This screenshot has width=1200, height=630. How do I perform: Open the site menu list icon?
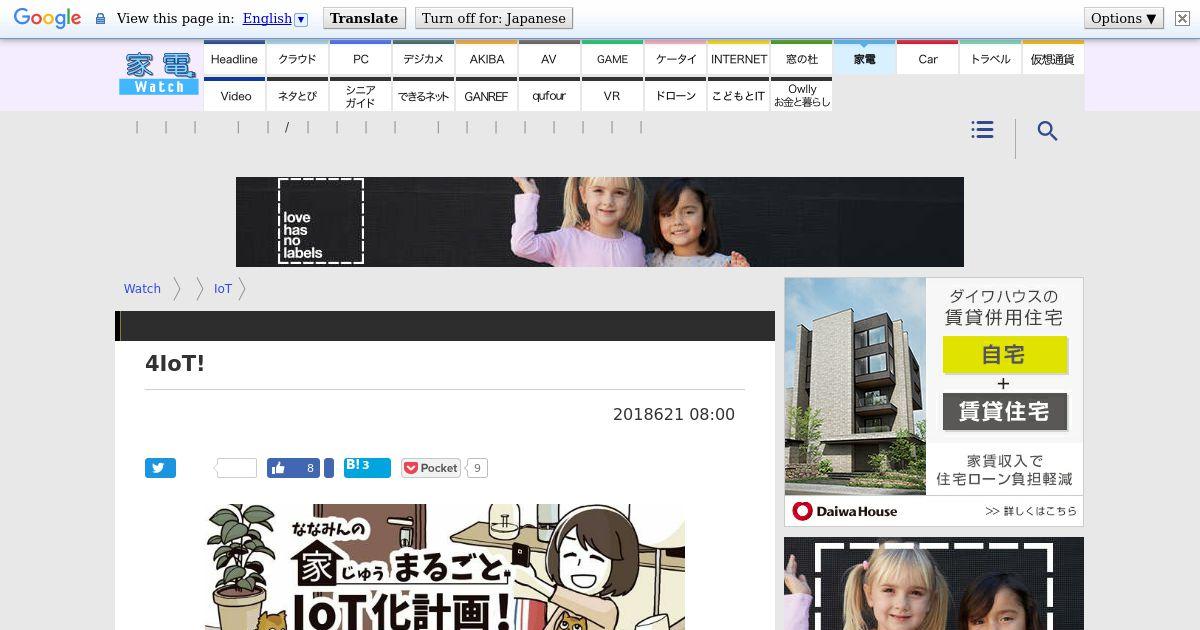[x=982, y=130]
